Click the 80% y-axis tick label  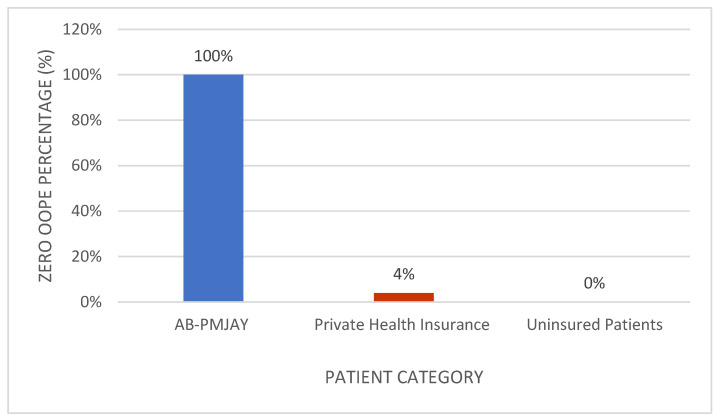(86, 120)
